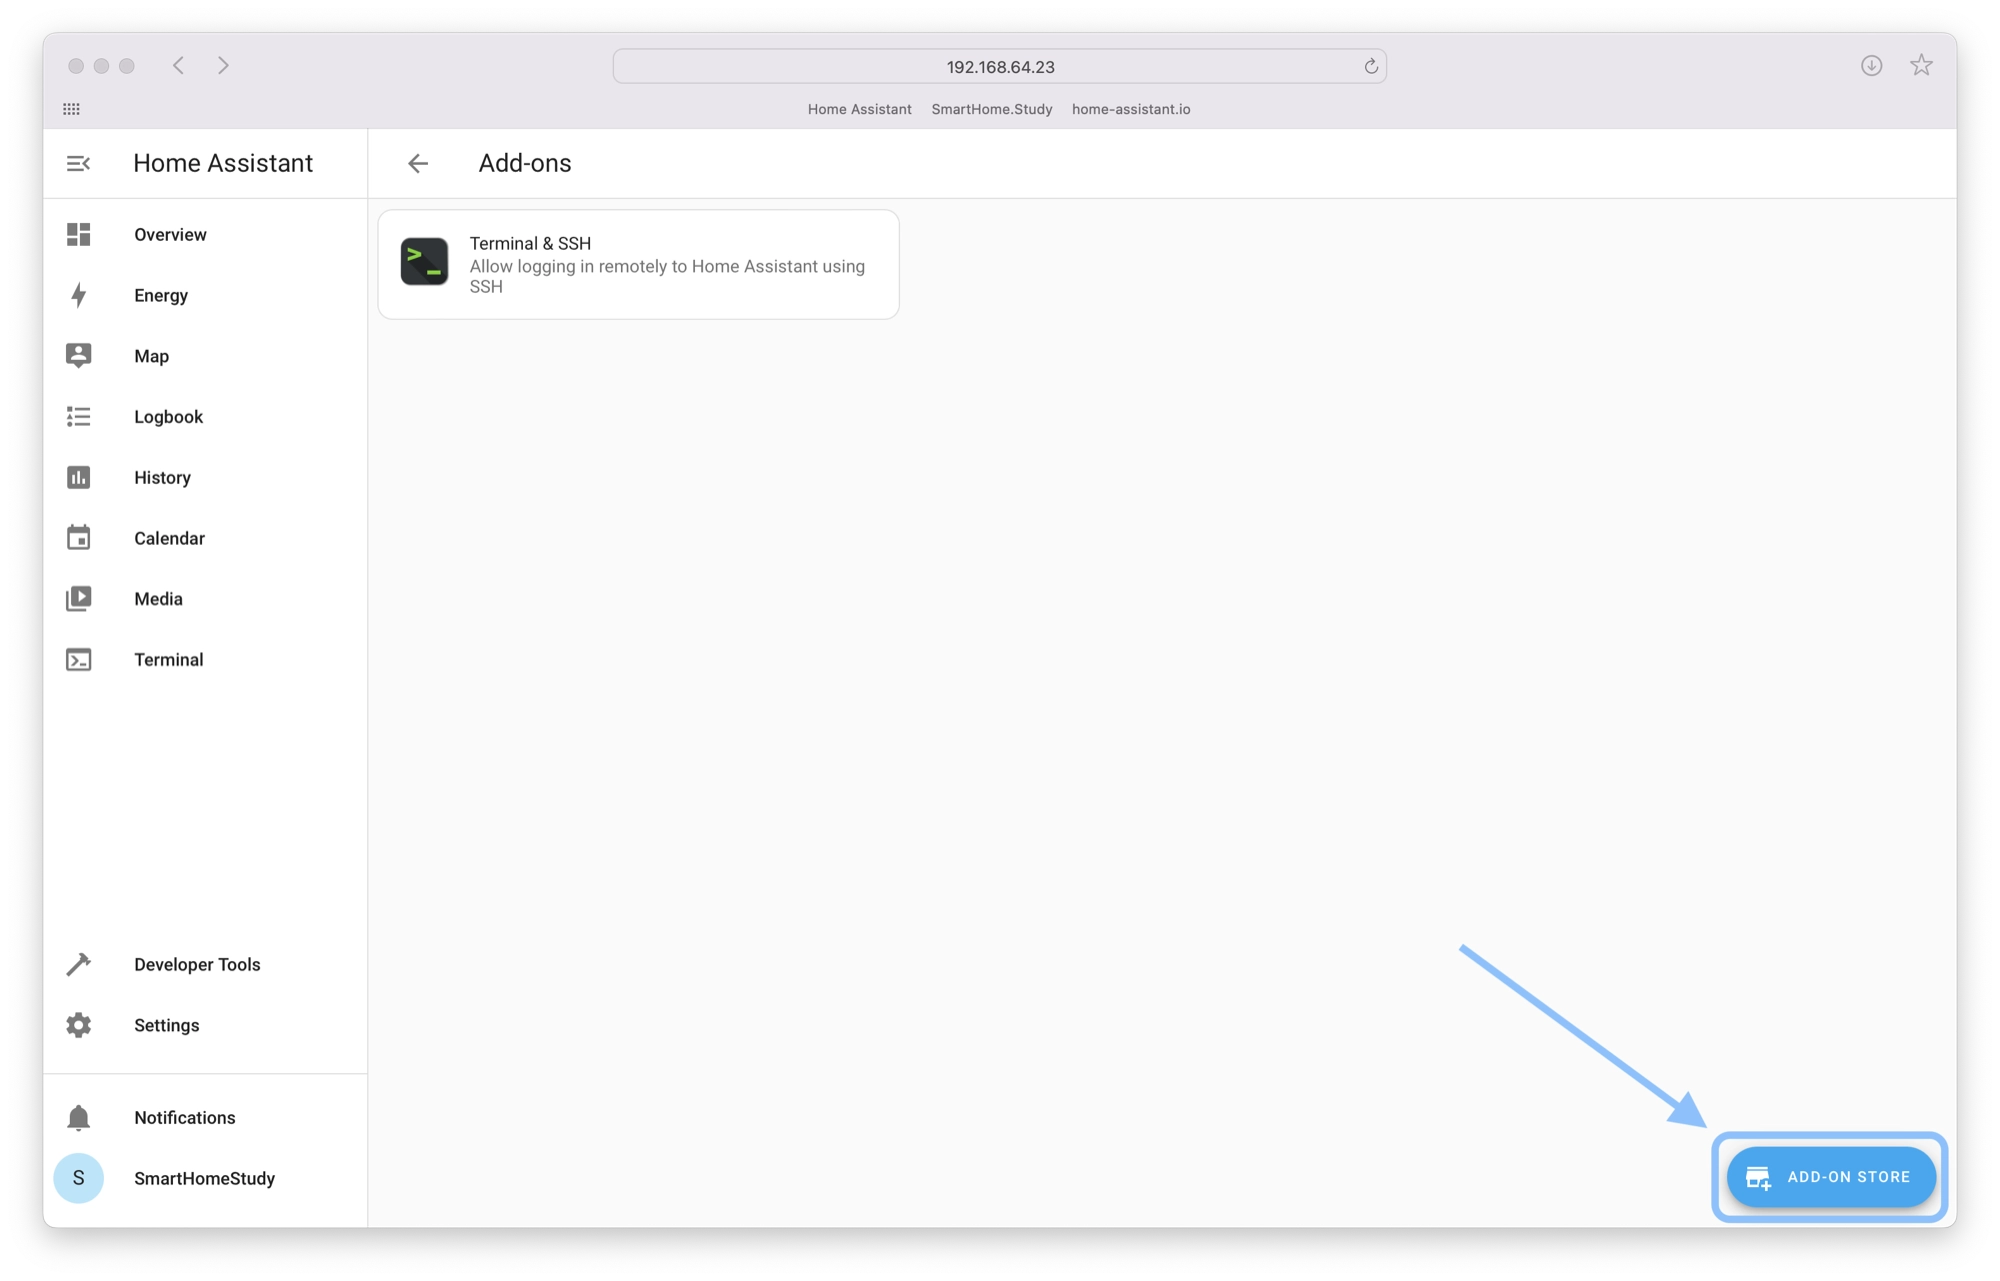This screenshot has height=1281, width=2000.
Task: Navigate back using the arrow button
Action: [418, 162]
